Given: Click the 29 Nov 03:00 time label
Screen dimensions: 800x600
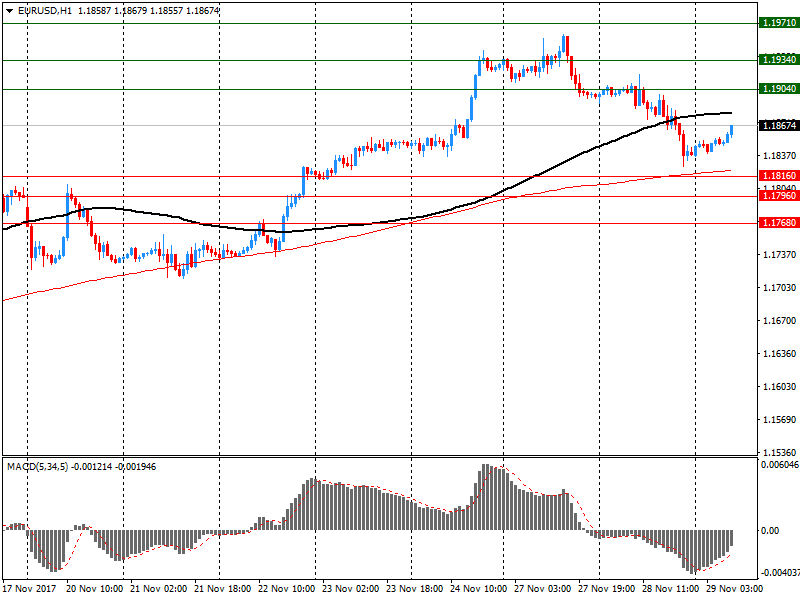Looking at the screenshot, I should (735, 589).
